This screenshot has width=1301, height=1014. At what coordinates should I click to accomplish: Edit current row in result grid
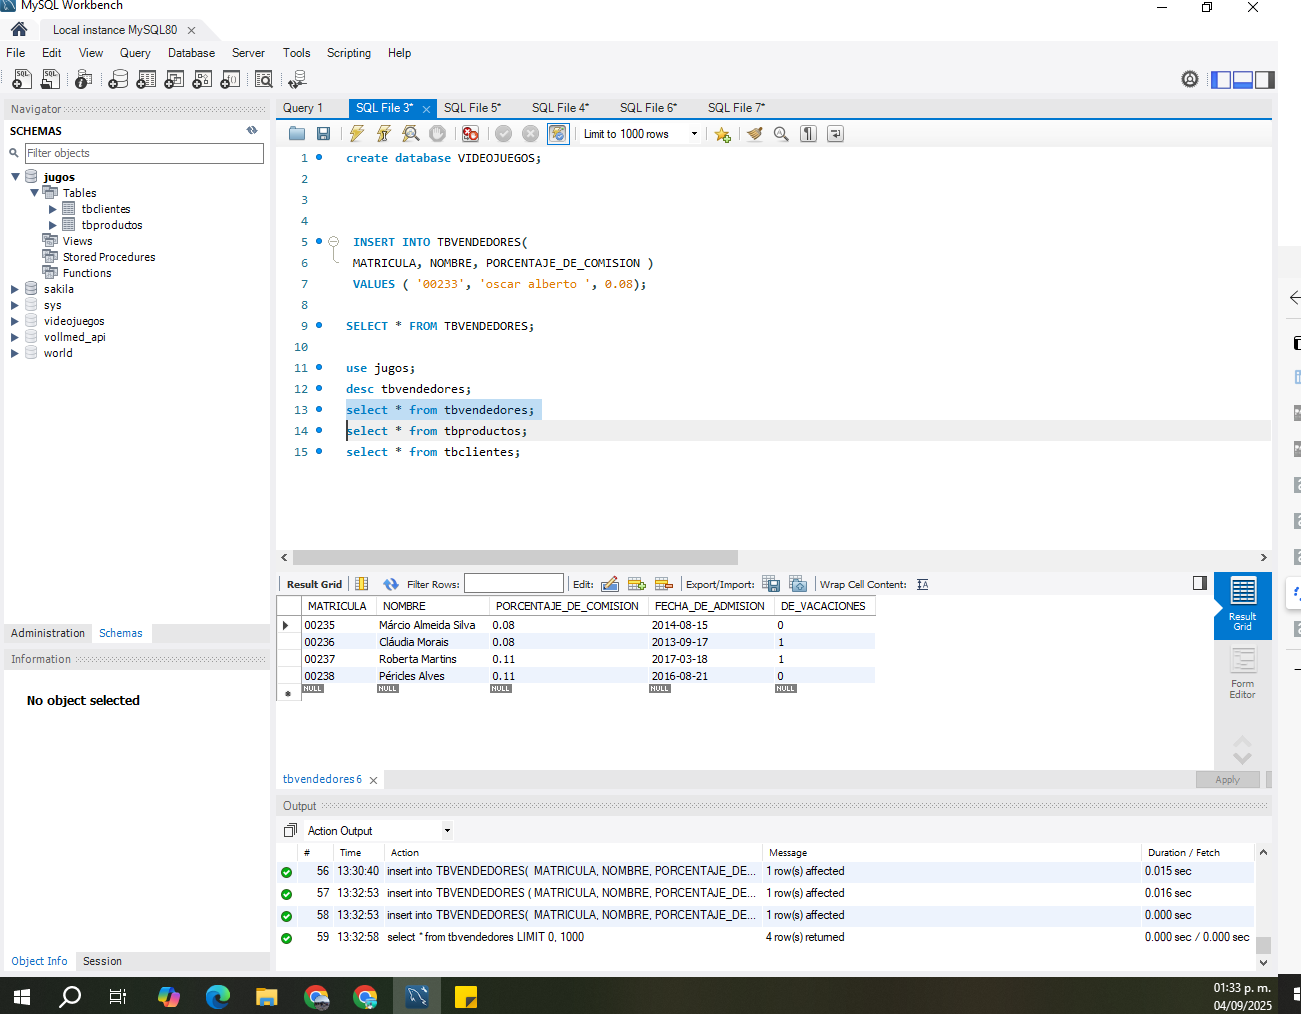(610, 584)
